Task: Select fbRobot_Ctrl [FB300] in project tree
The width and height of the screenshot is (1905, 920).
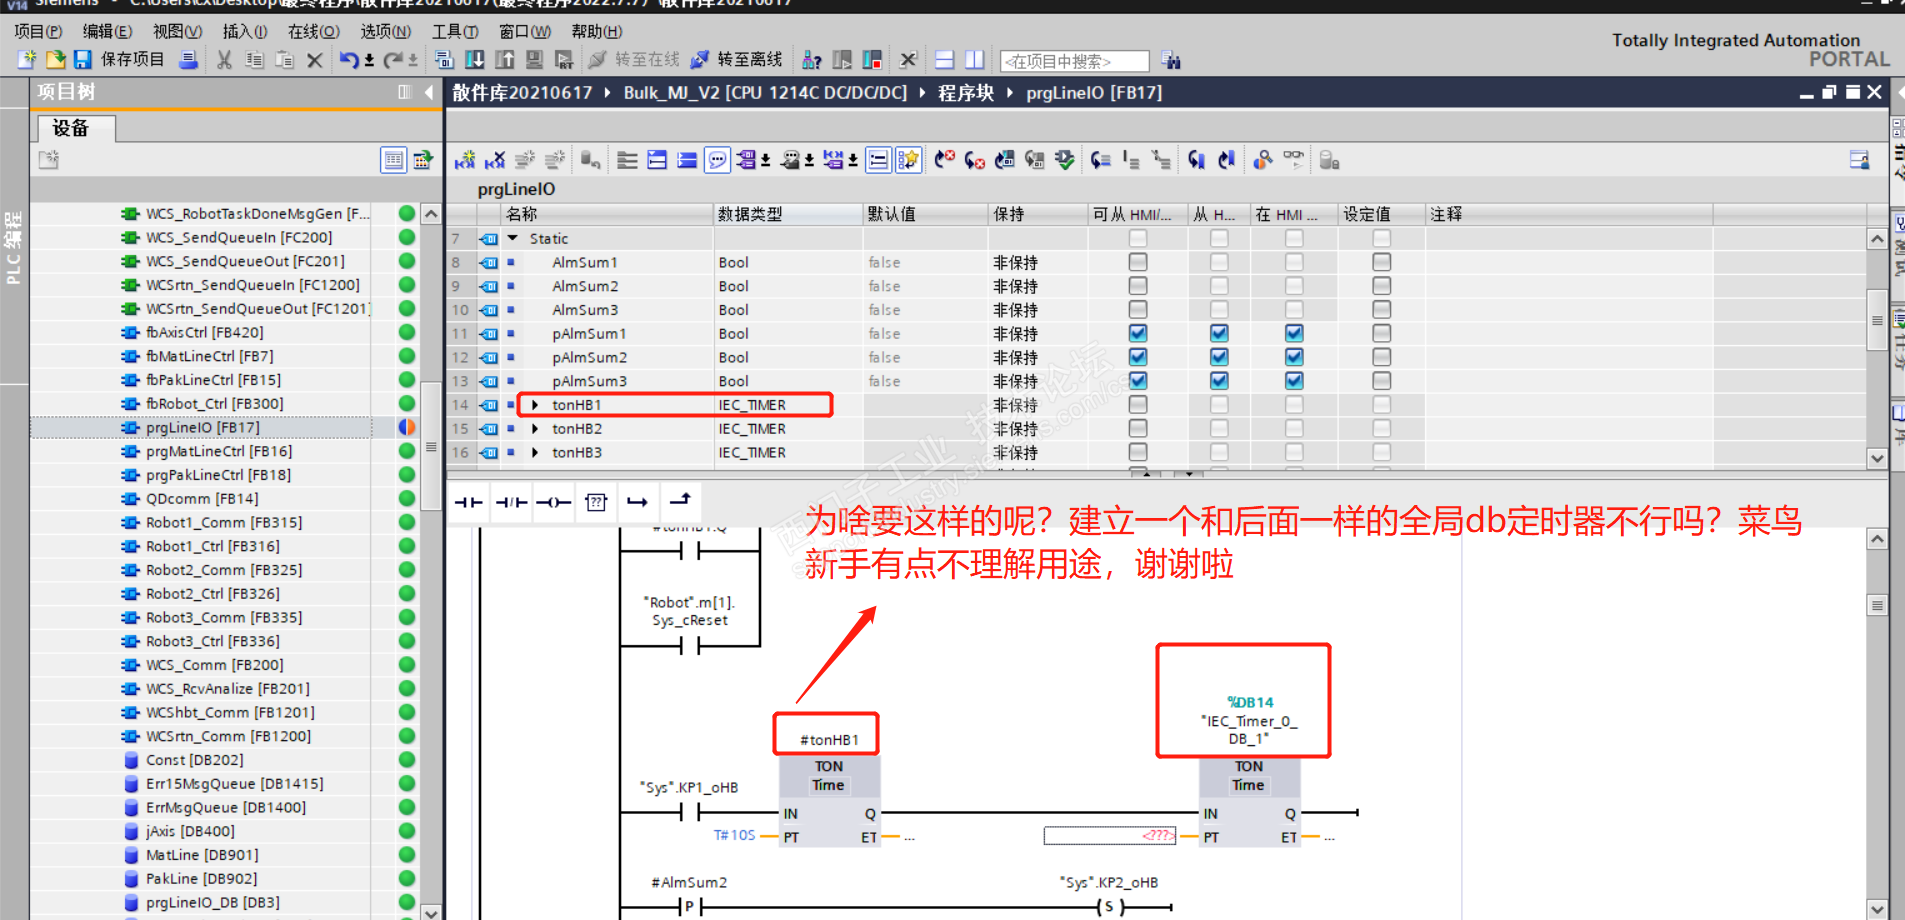Action: tap(214, 404)
